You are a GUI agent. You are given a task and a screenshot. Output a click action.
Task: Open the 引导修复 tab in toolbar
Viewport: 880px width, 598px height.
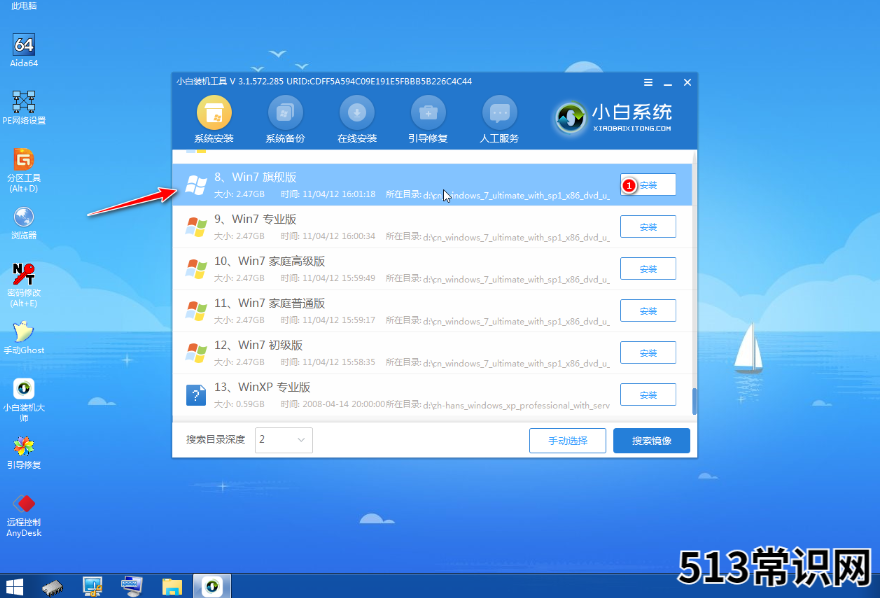pos(428,119)
